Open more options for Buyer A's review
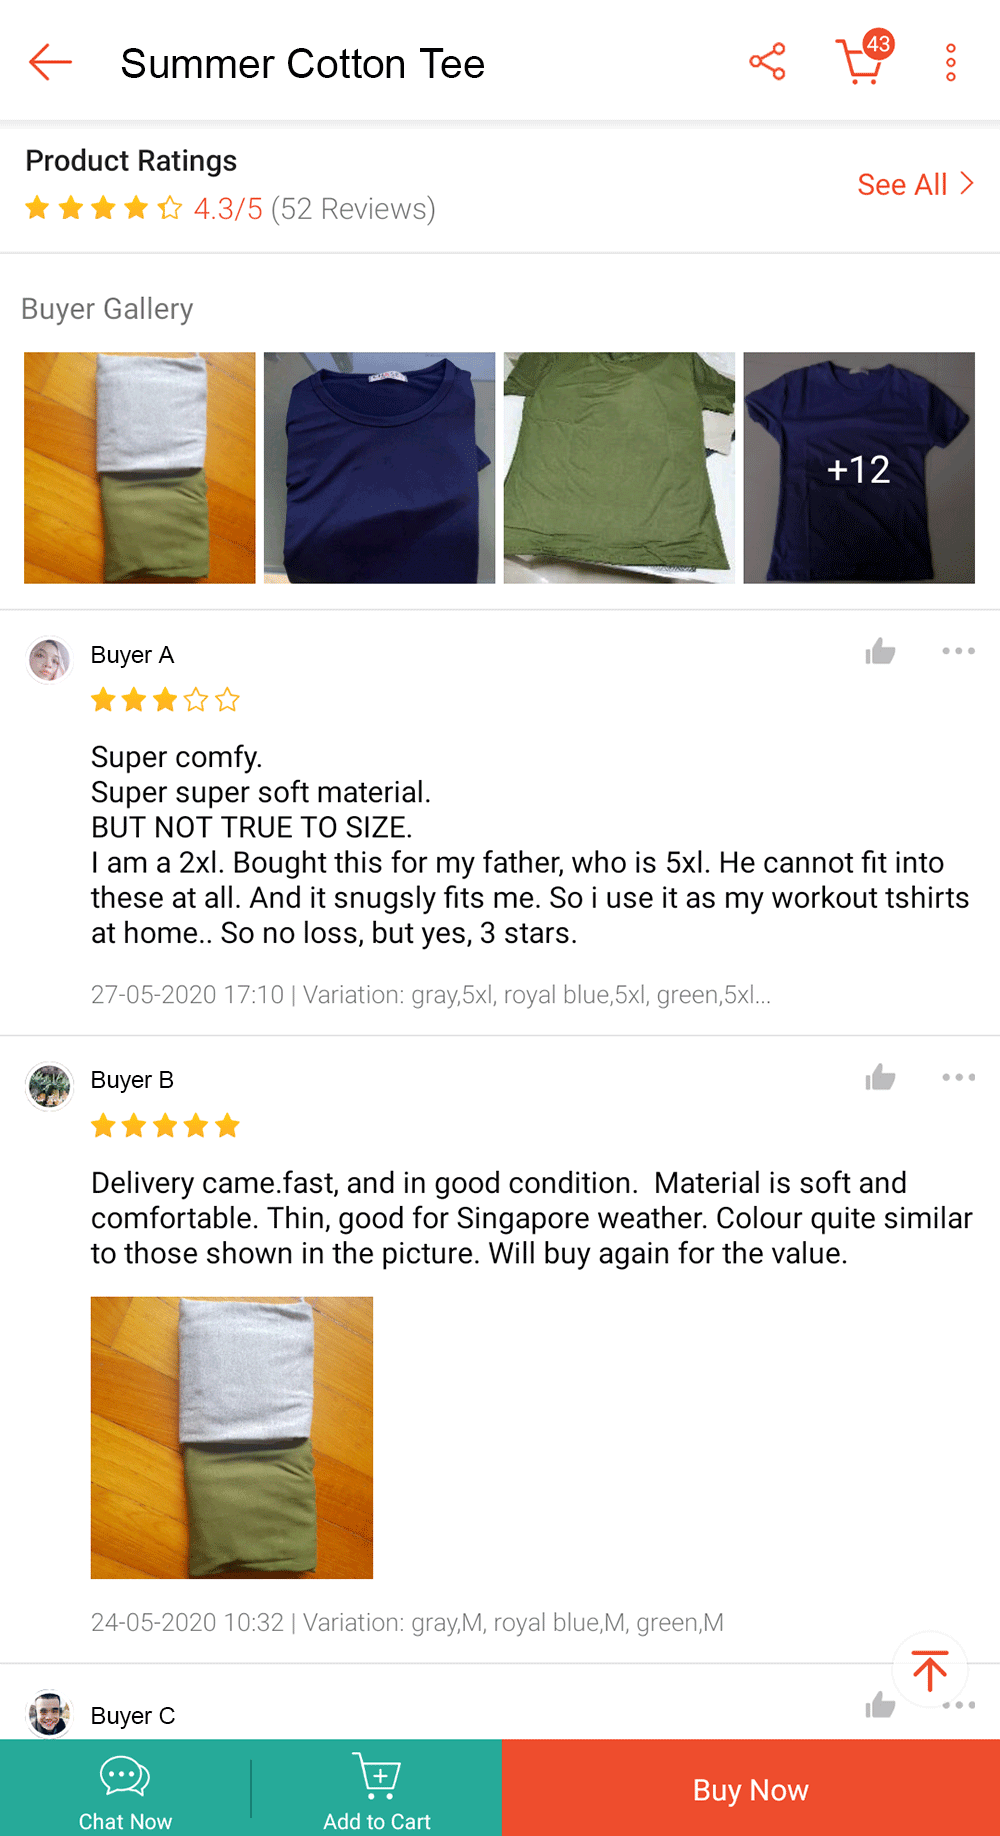The image size is (1000, 1836). coord(958,651)
